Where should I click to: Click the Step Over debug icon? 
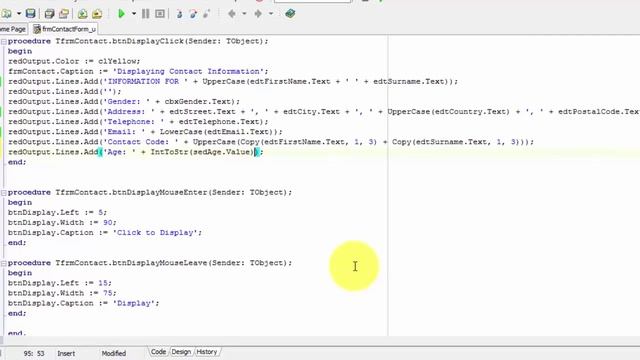coord(193,14)
